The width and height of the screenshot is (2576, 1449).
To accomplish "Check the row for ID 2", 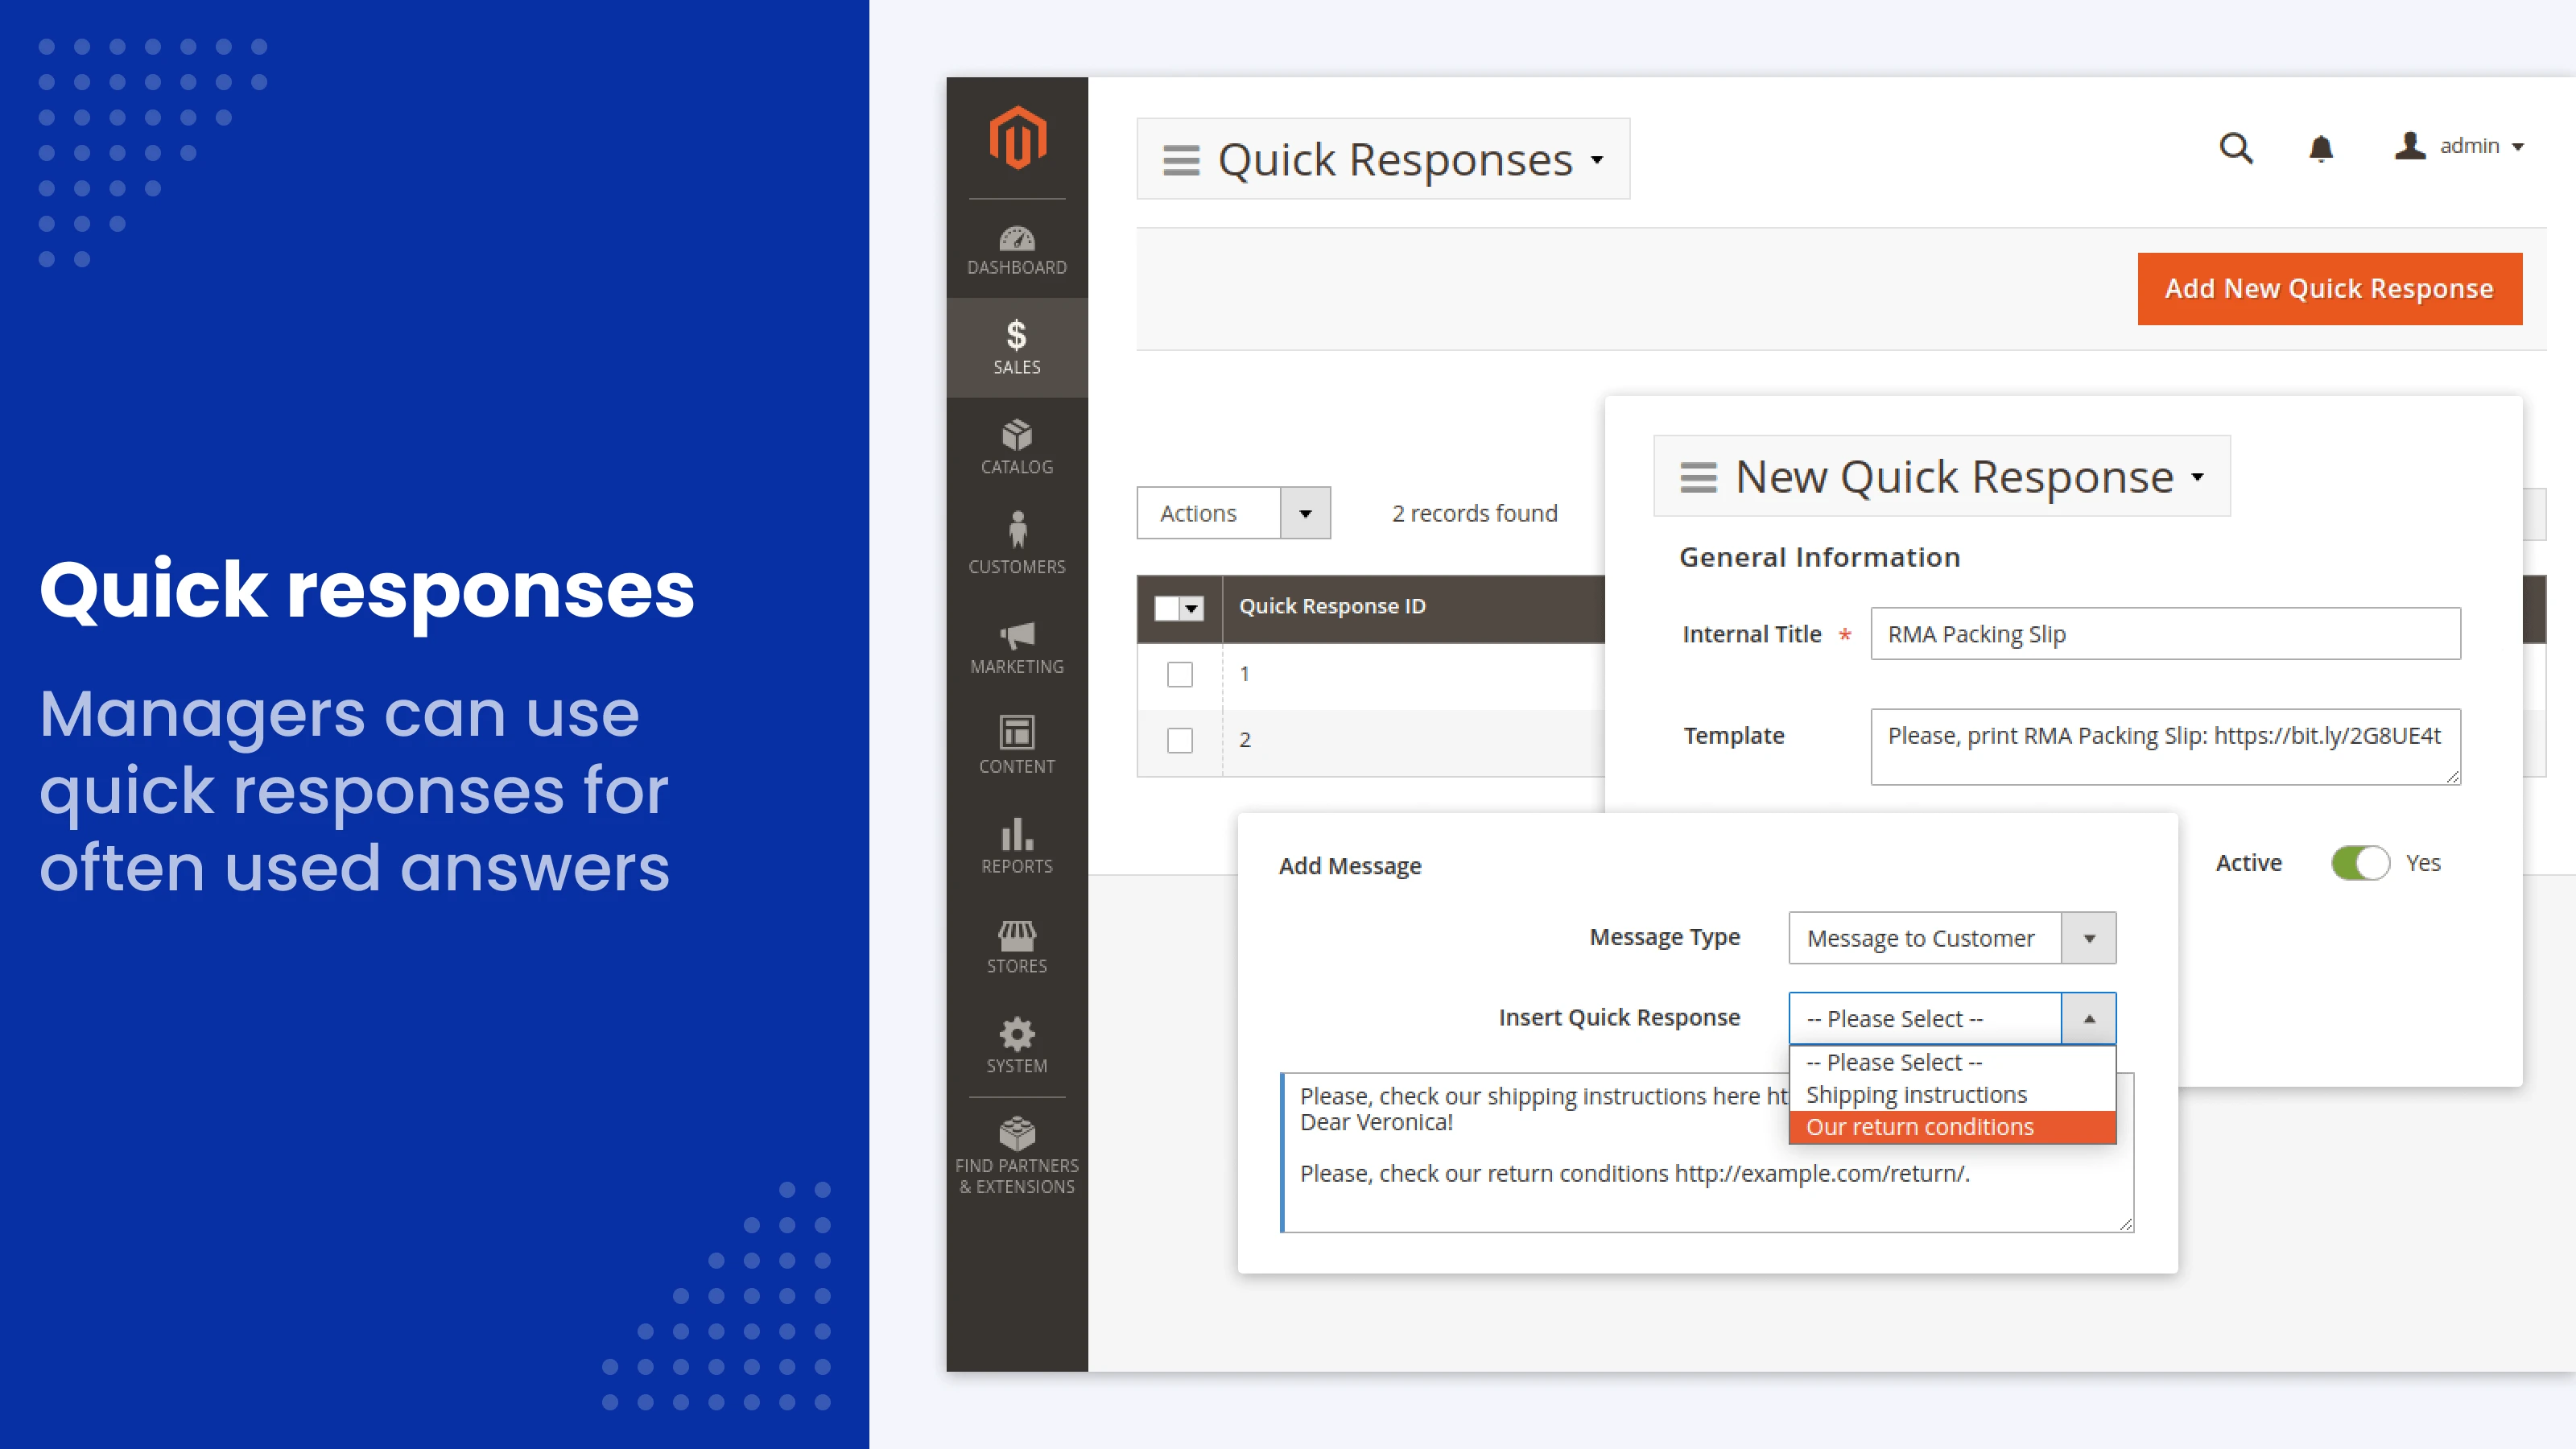I will pyautogui.click(x=1180, y=740).
